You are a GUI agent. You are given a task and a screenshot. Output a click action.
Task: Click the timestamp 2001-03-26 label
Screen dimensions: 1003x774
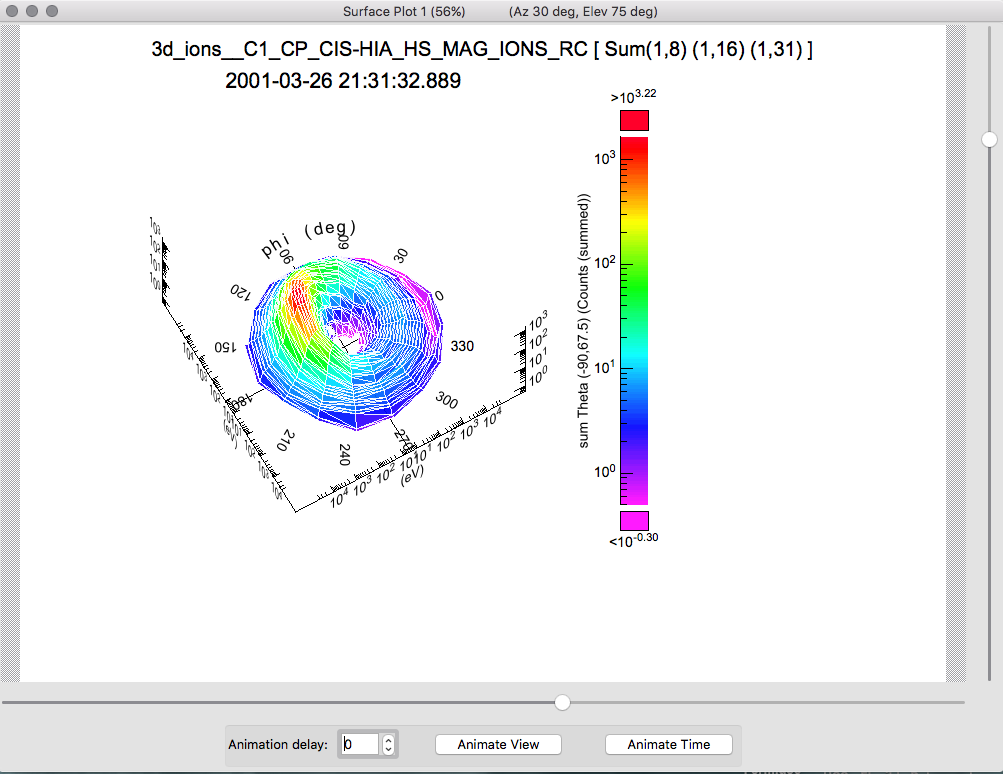pos(343,82)
